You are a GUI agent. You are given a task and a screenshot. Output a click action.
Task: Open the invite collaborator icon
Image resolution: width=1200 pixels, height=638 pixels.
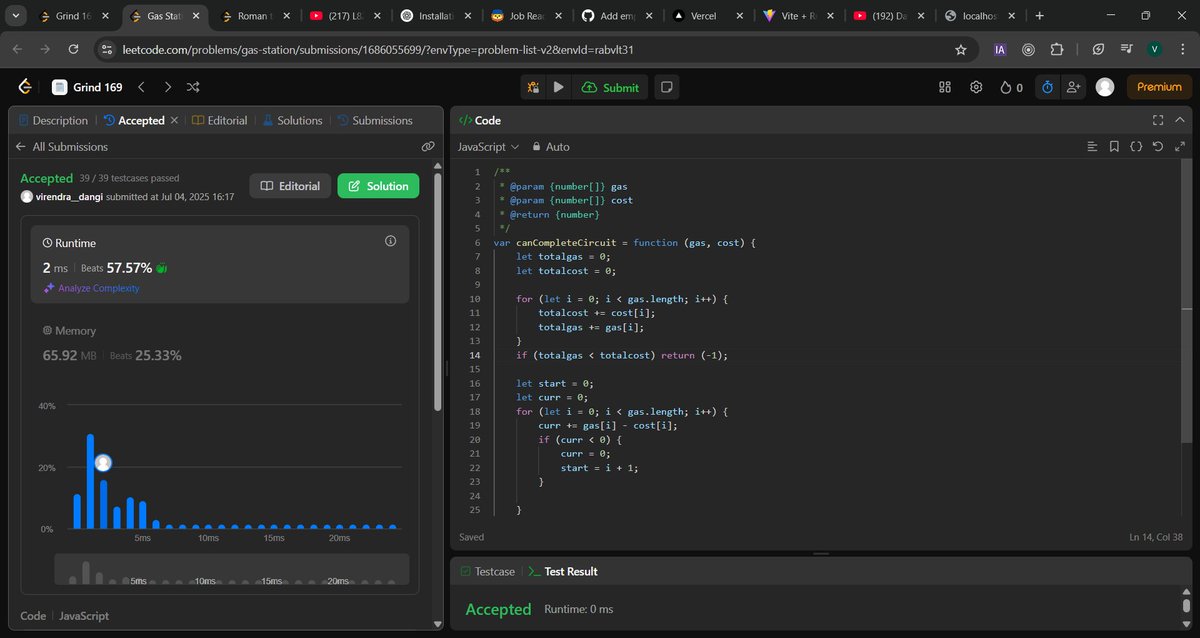(1074, 87)
